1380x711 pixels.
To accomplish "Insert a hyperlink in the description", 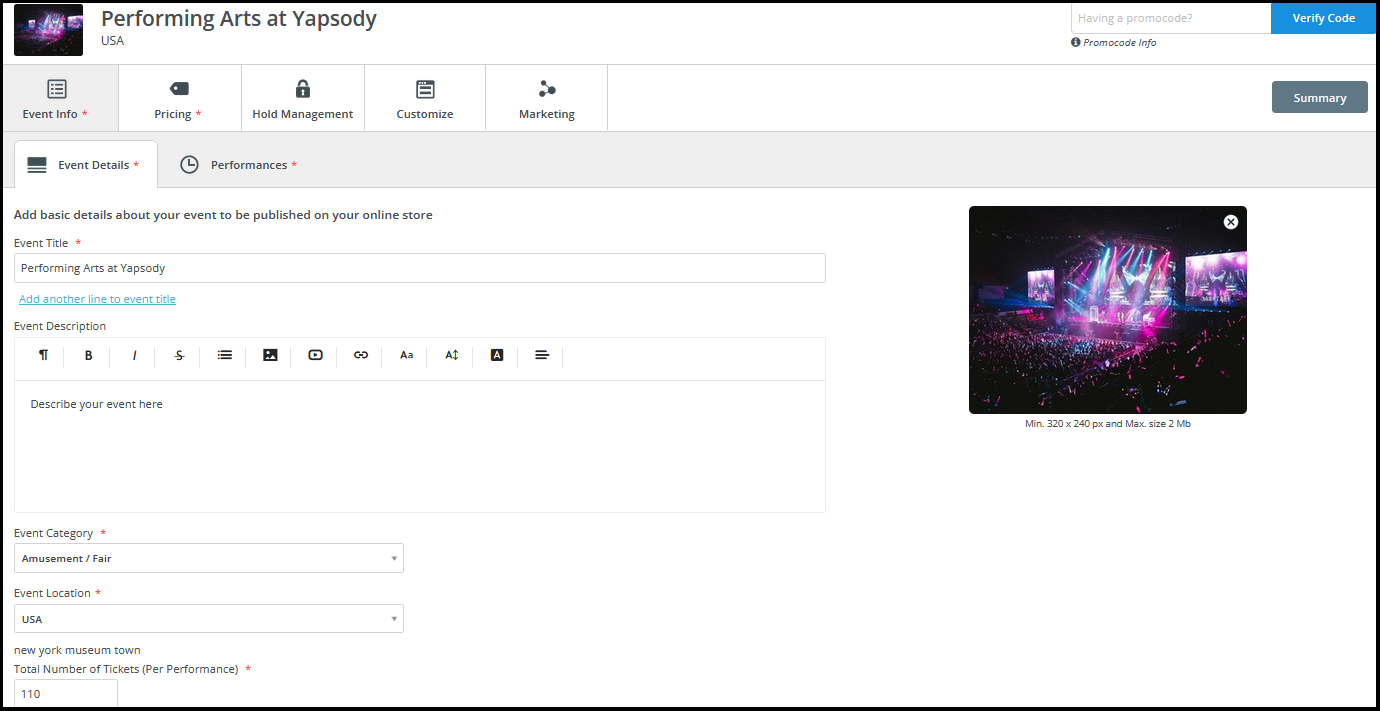I will [x=361, y=355].
